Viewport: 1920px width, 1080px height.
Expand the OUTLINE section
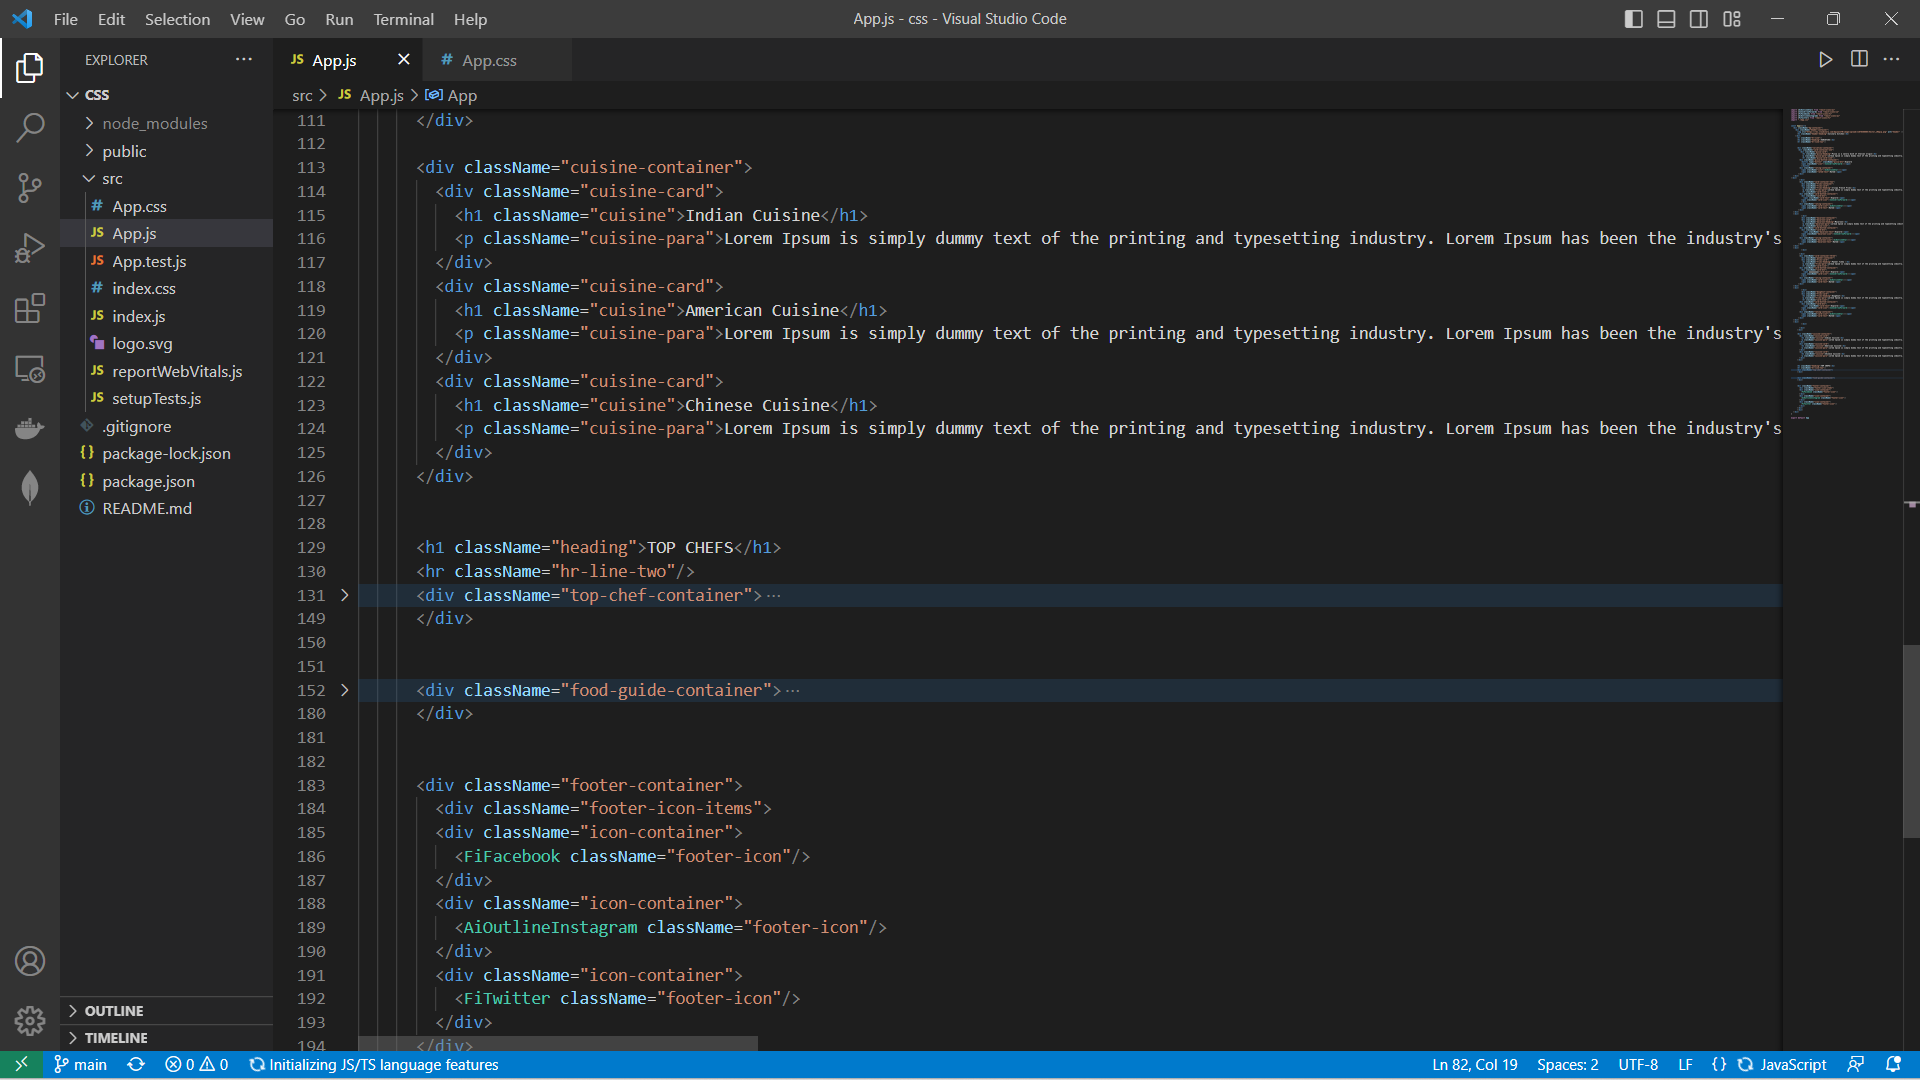coord(114,1011)
